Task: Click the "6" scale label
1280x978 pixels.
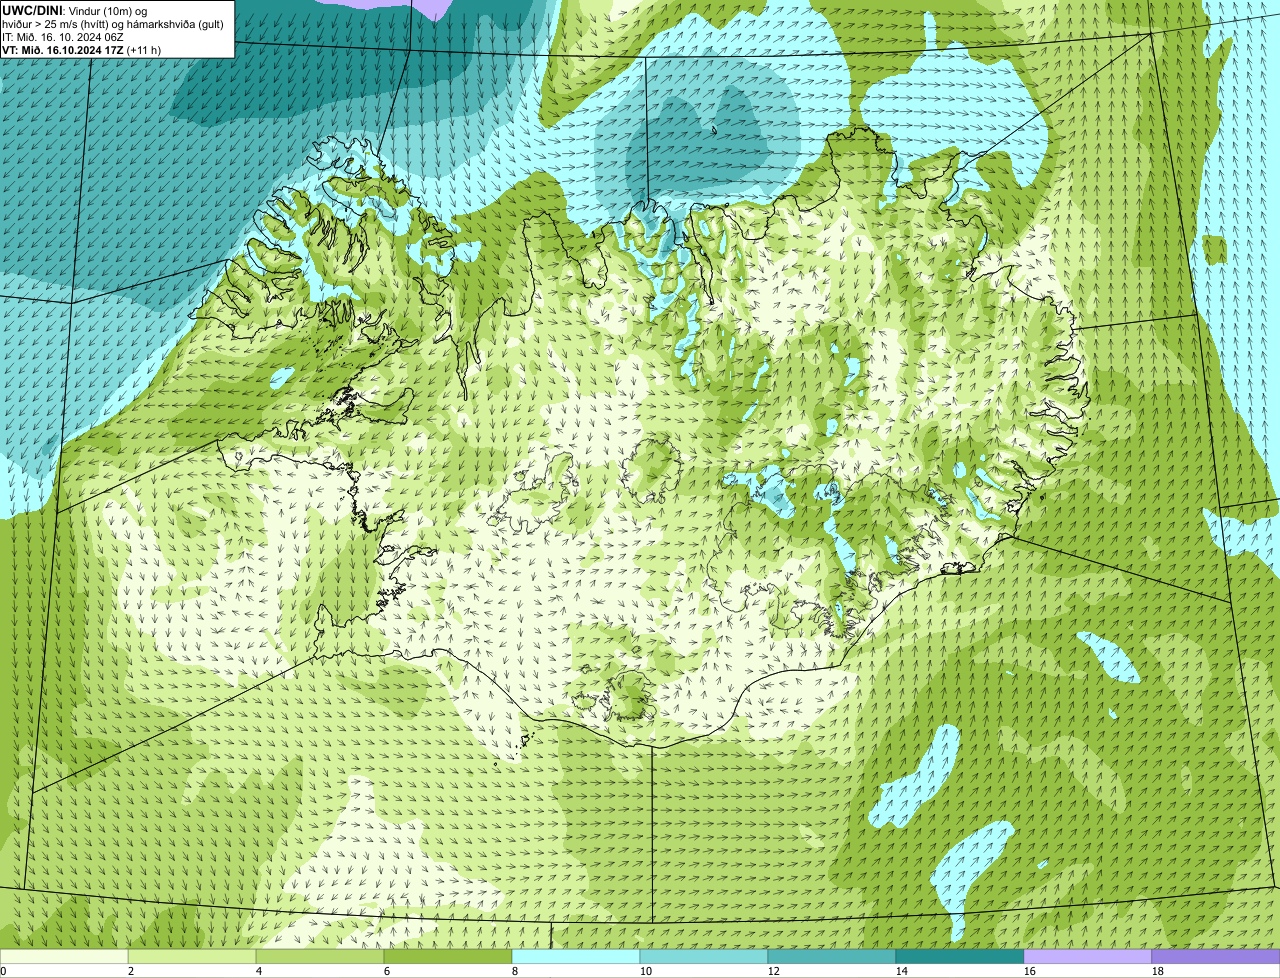Action: pyautogui.click(x=387, y=971)
